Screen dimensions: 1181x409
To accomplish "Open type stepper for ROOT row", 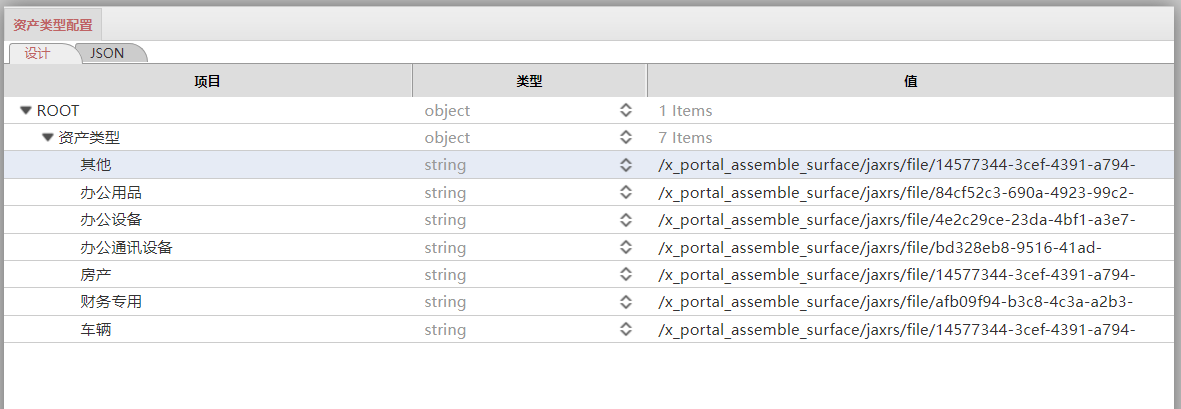I will point(626,111).
